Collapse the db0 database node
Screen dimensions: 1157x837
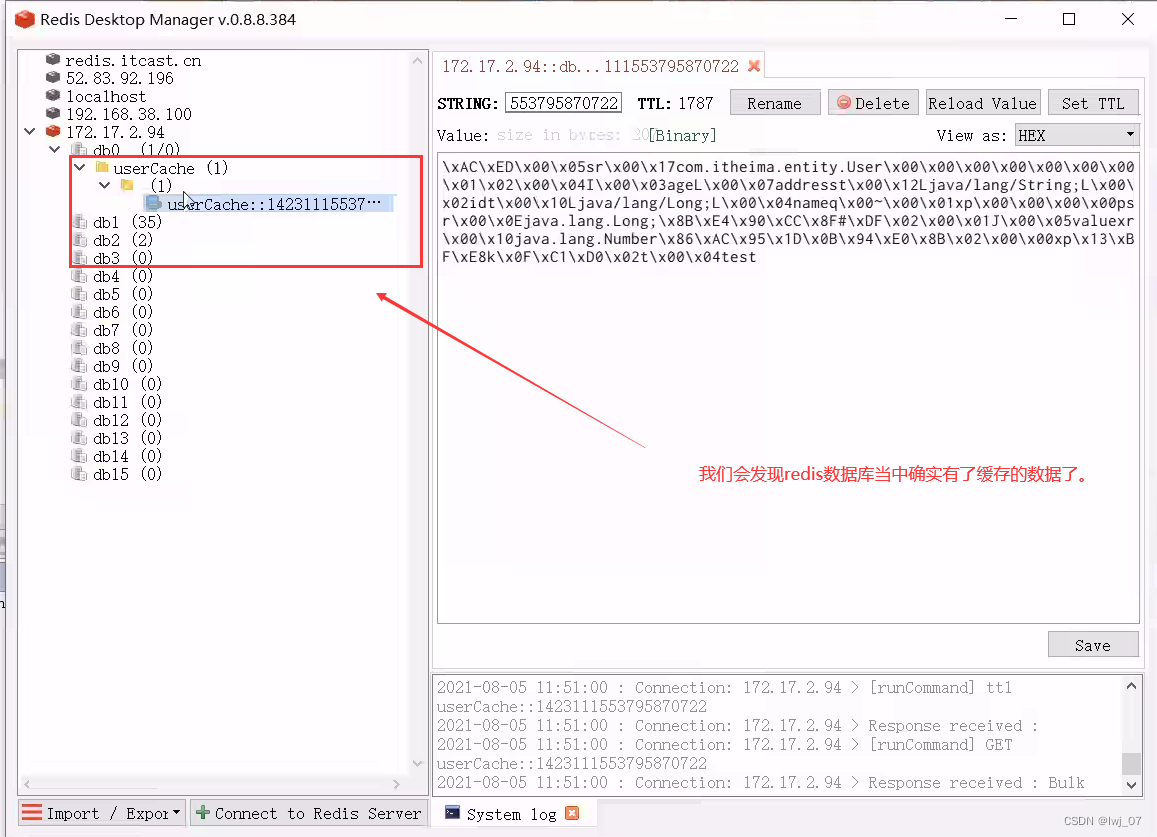(55, 149)
